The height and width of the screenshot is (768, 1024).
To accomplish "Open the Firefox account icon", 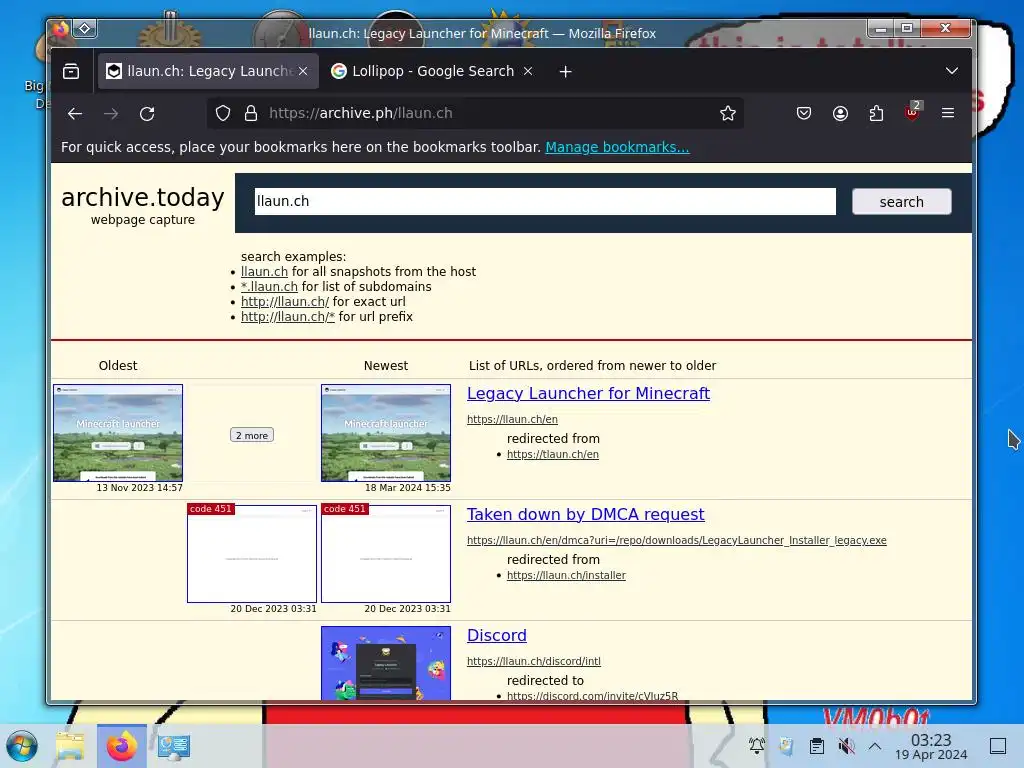I will click(840, 114).
